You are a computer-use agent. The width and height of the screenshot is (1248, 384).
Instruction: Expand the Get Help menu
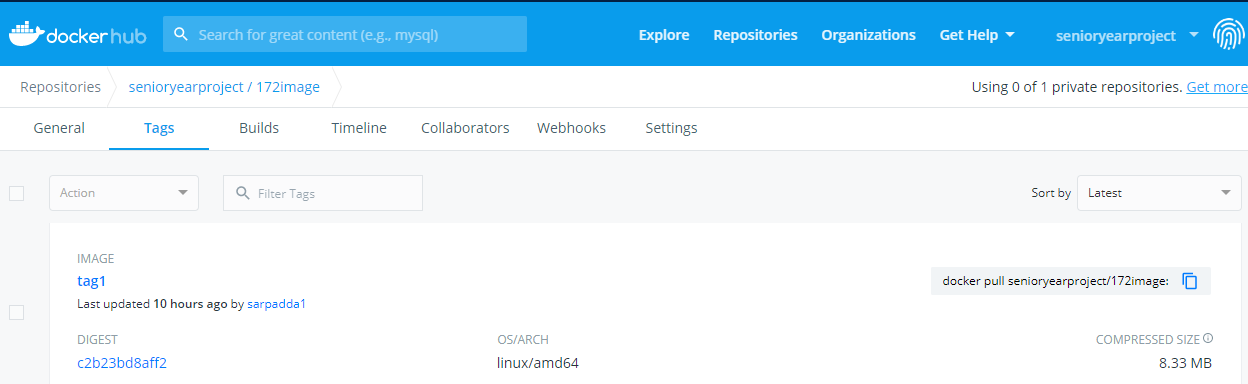pyautogui.click(x=977, y=35)
